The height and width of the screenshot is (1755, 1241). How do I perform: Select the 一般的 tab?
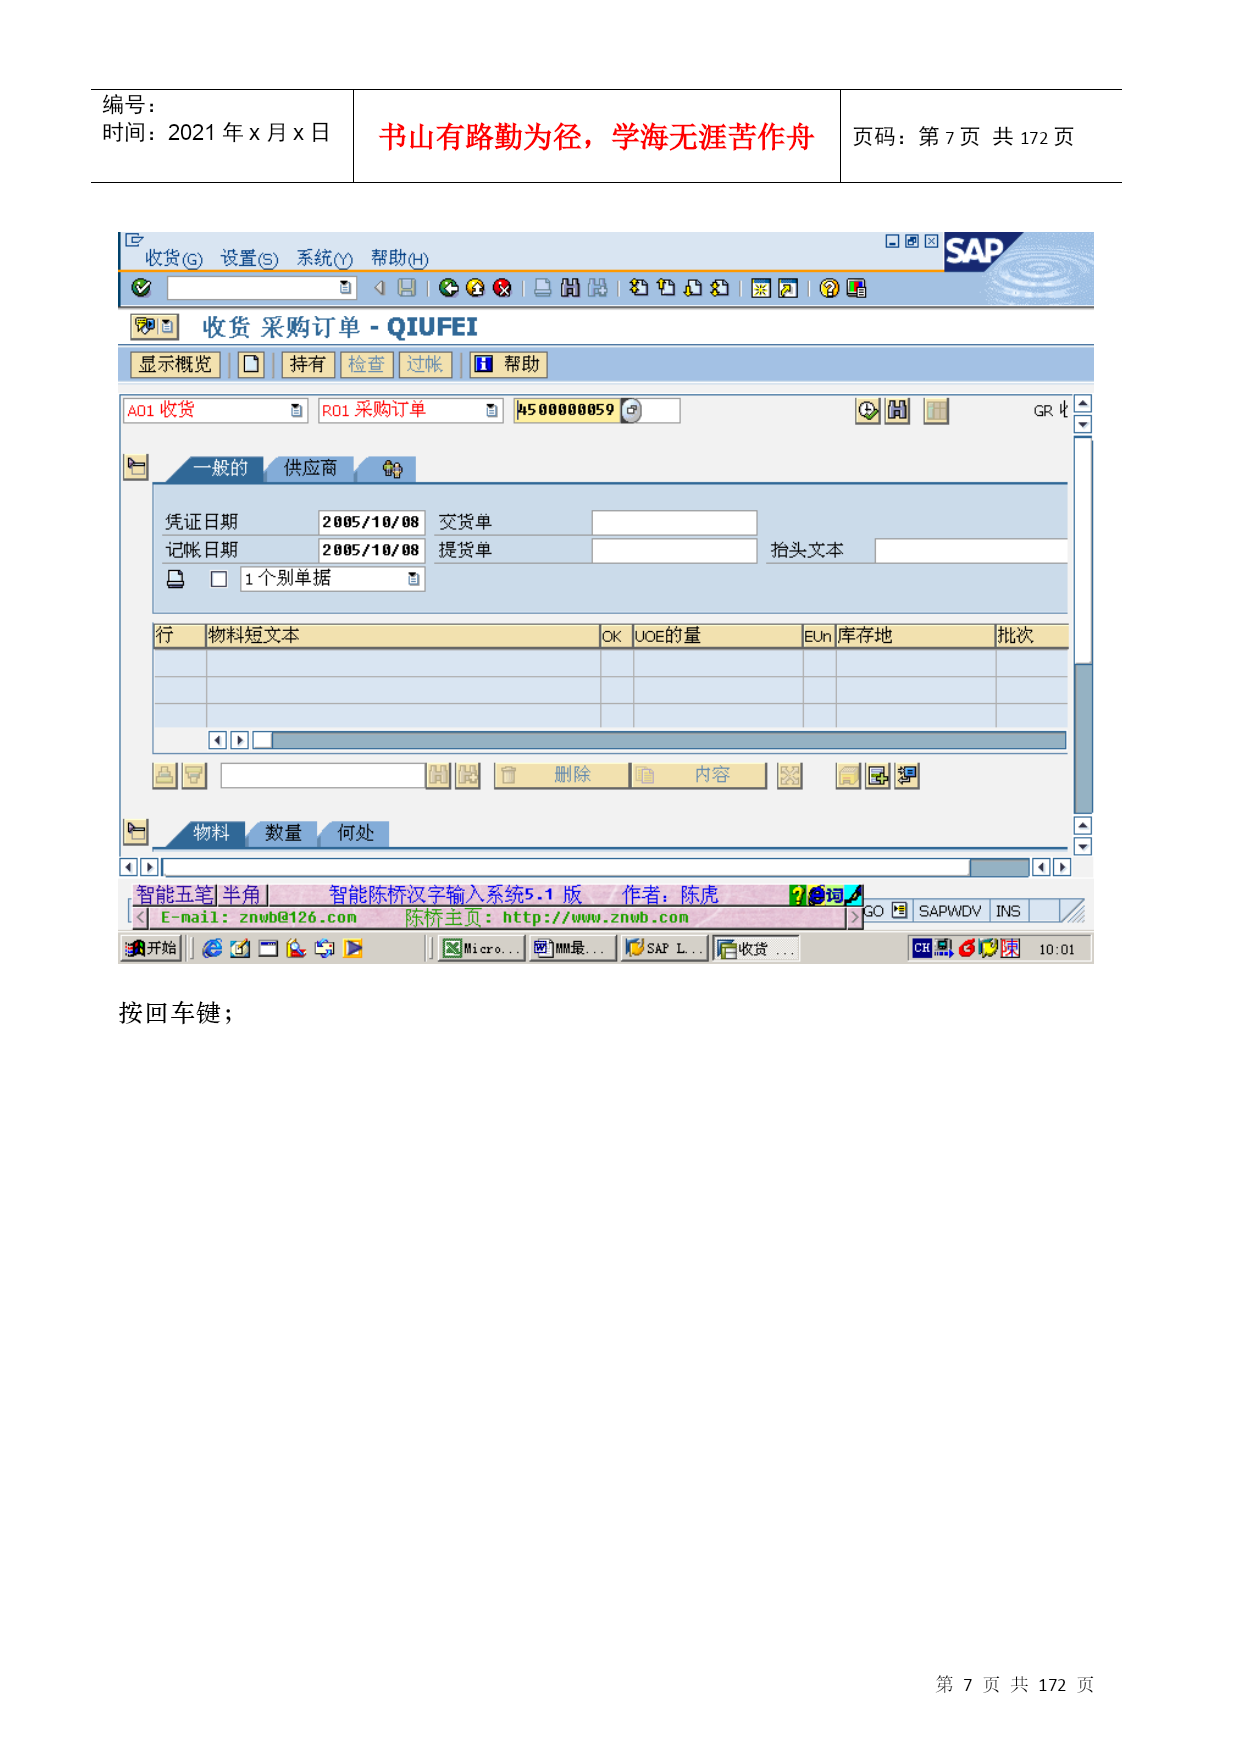pos(220,468)
